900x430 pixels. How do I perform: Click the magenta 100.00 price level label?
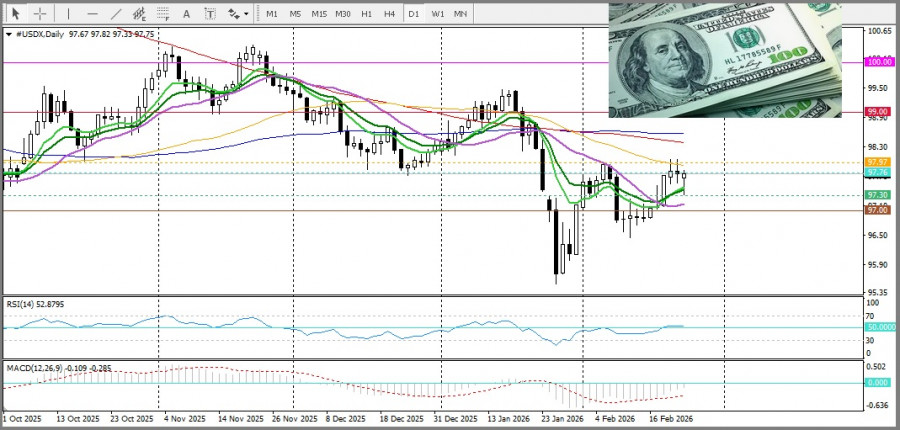879,62
